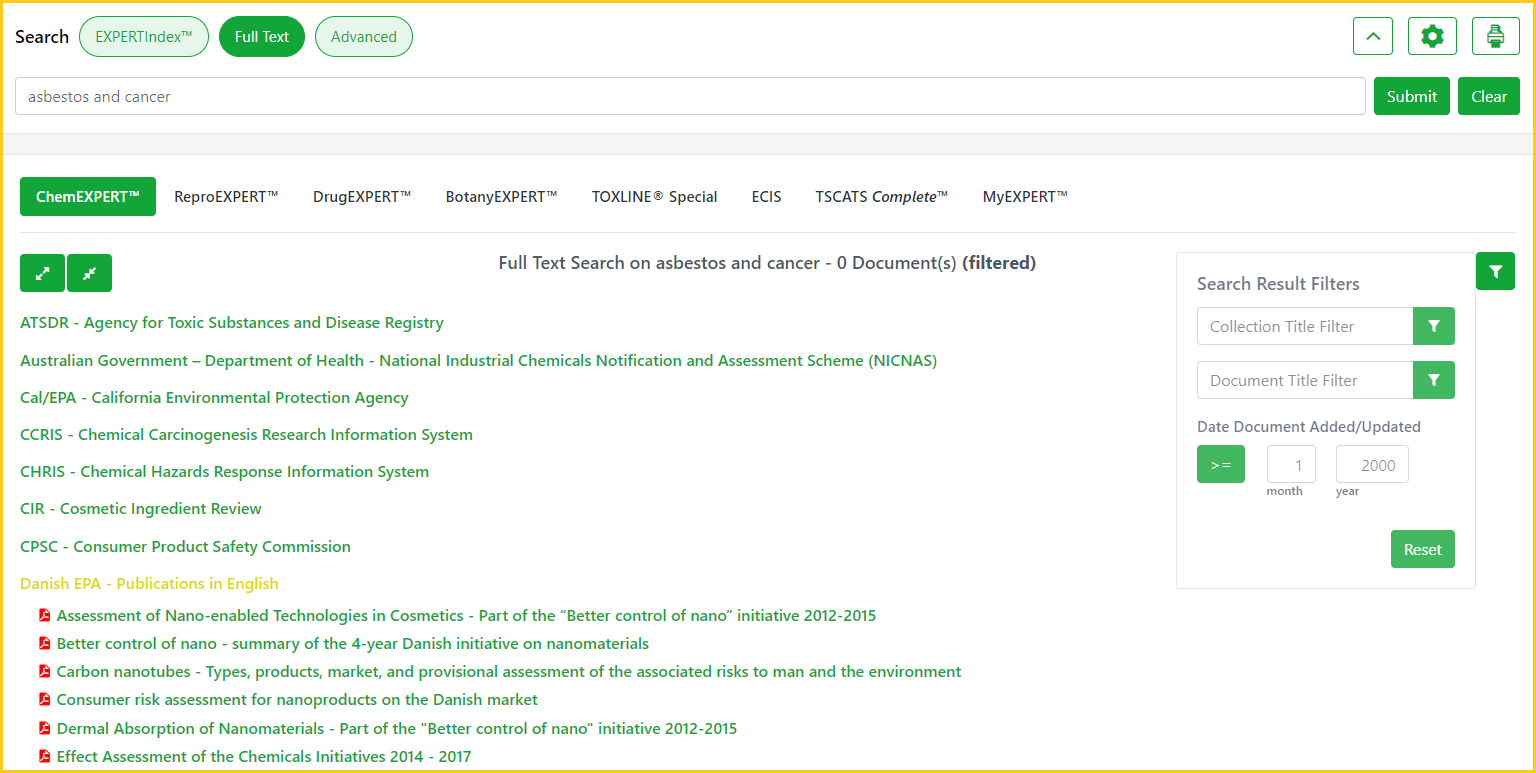Click the printer icon
1536x773 pixels.
coord(1494,37)
